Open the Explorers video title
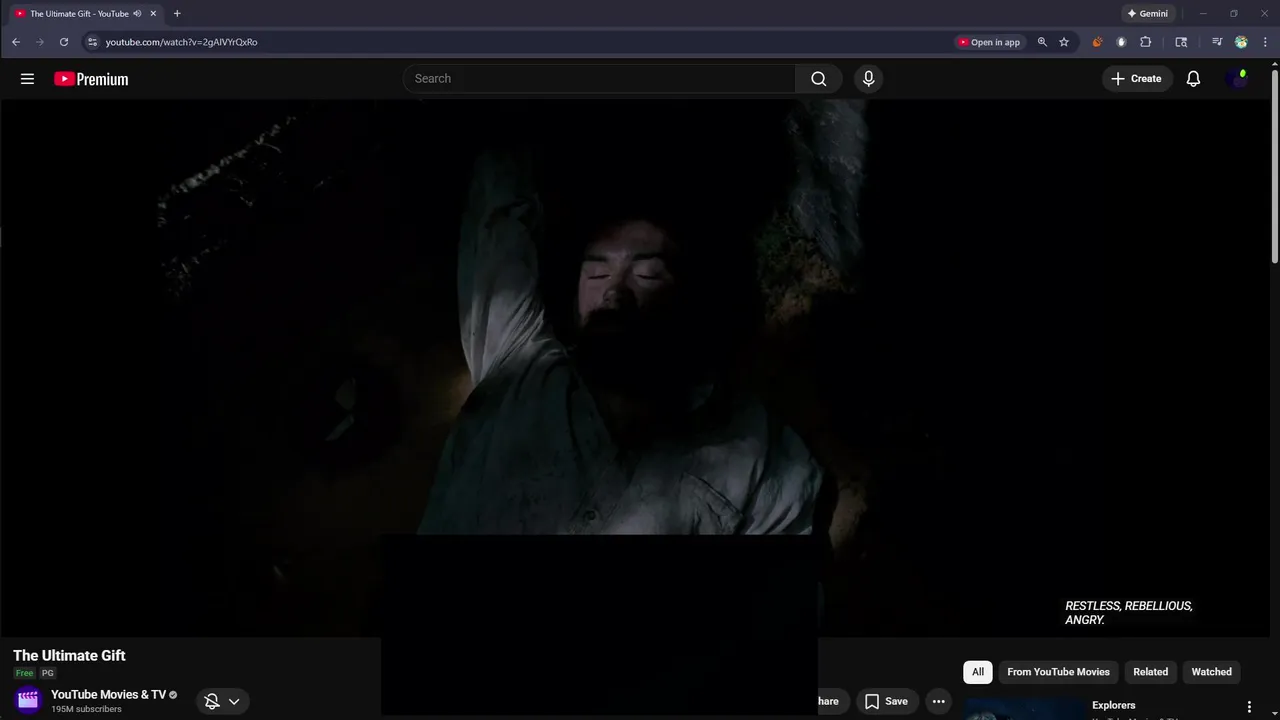The image size is (1280, 720). click(1113, 705)
